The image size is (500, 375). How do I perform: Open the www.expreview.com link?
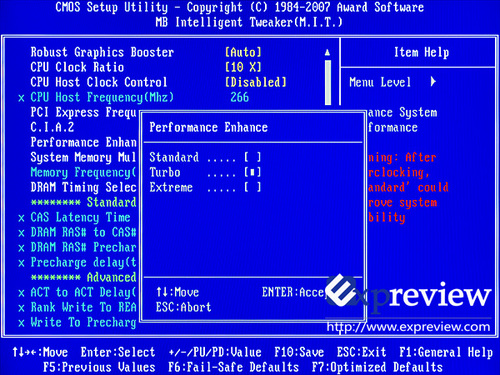408,327
